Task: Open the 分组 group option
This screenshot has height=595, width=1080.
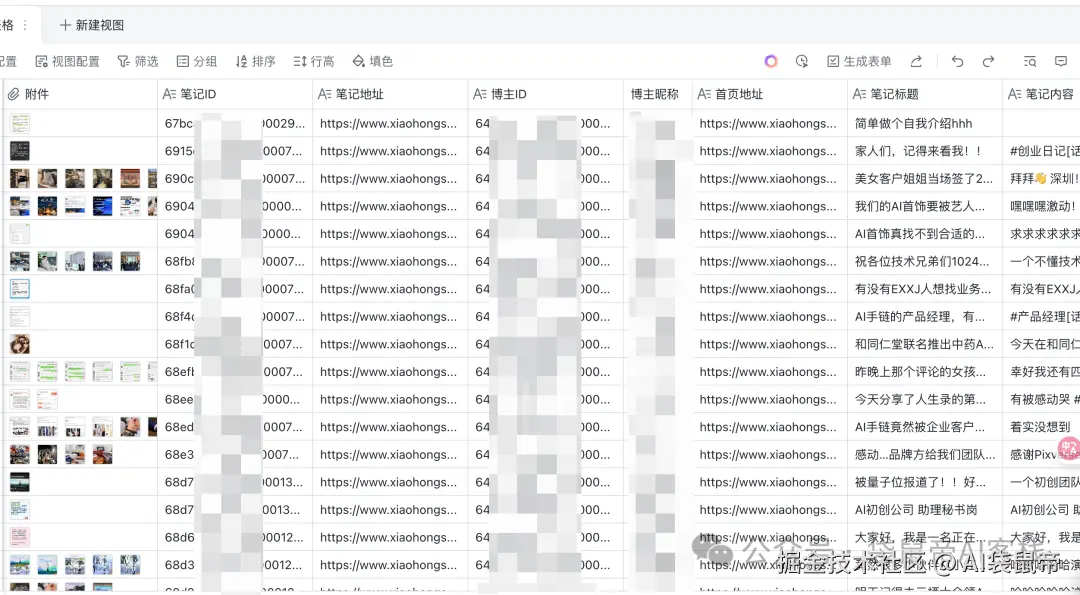Action: point(197,62)
